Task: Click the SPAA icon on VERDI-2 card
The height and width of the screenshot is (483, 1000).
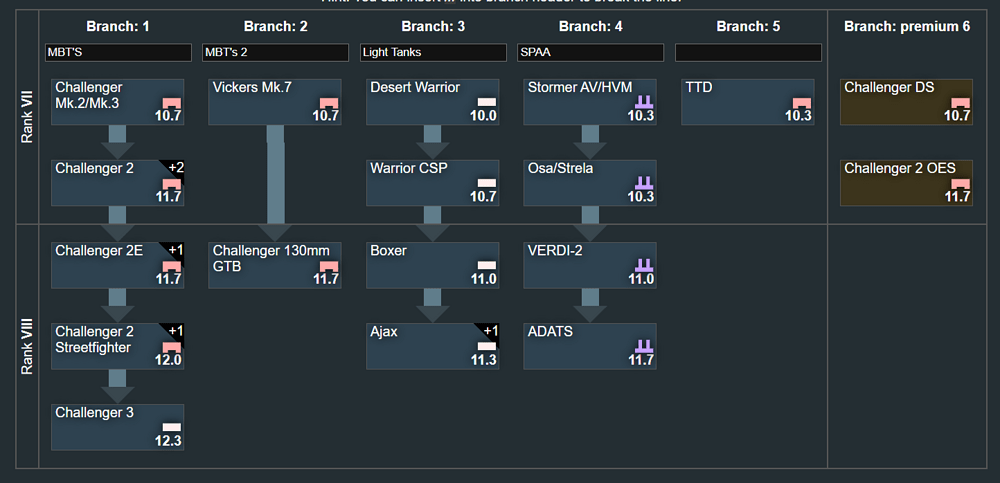Action: [644, 265]
